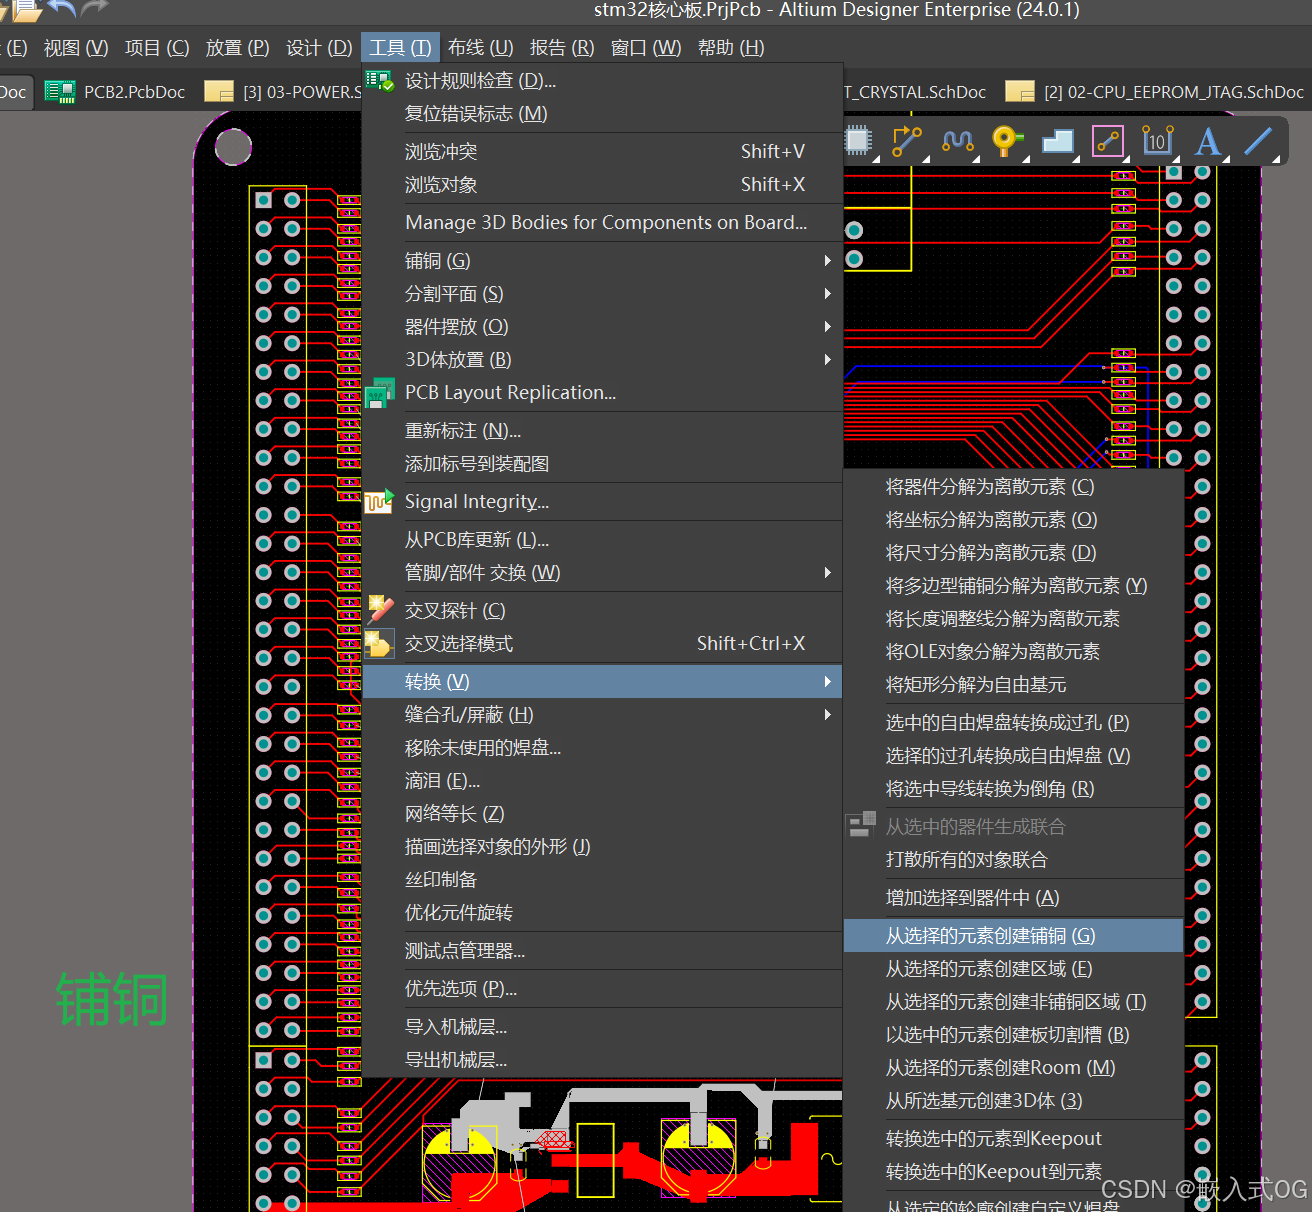Choose 优先选项 (P)...
Image resolution: width=1312 pixels, height=1212 pixels.
(x=602, y=988)
